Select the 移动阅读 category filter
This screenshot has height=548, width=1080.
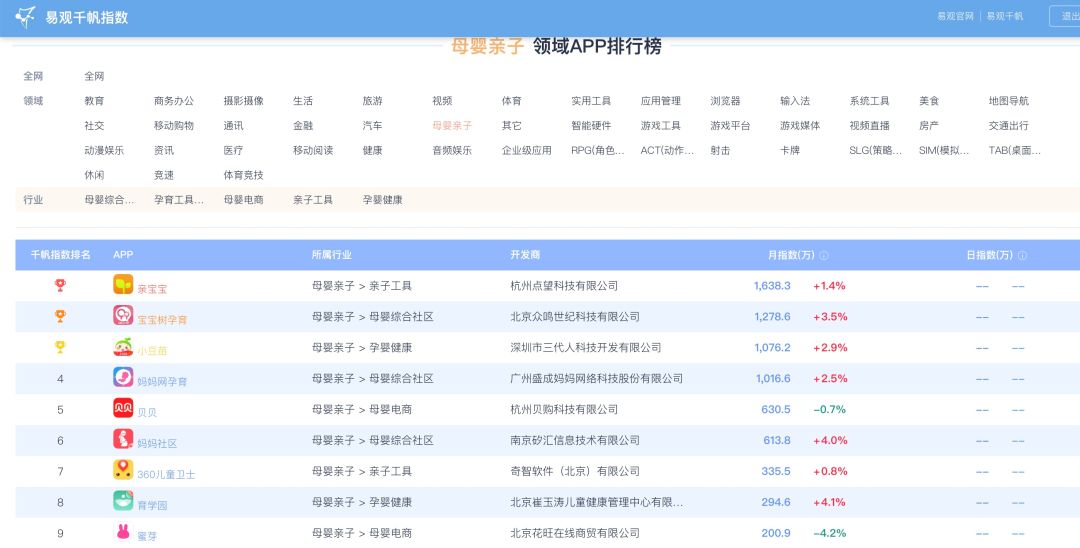[313, 151]
